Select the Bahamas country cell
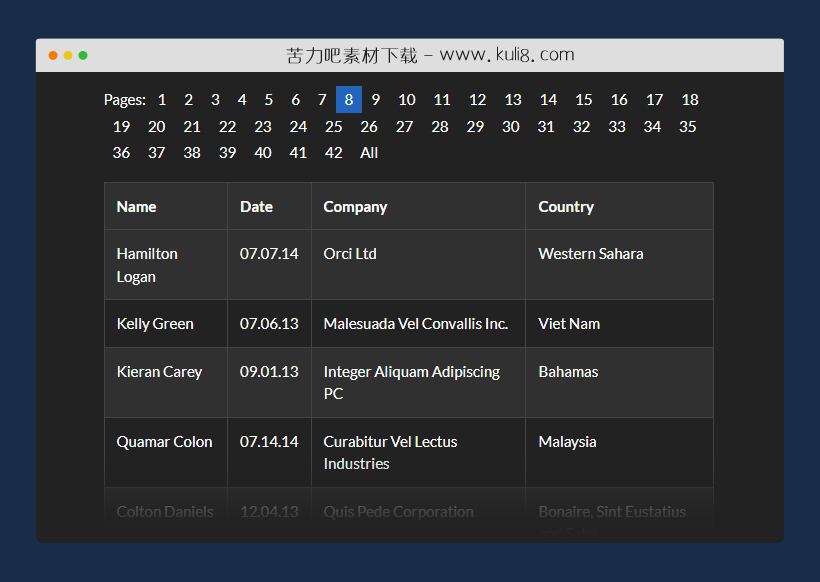This screenshot has height=582, width=820. 568,372
